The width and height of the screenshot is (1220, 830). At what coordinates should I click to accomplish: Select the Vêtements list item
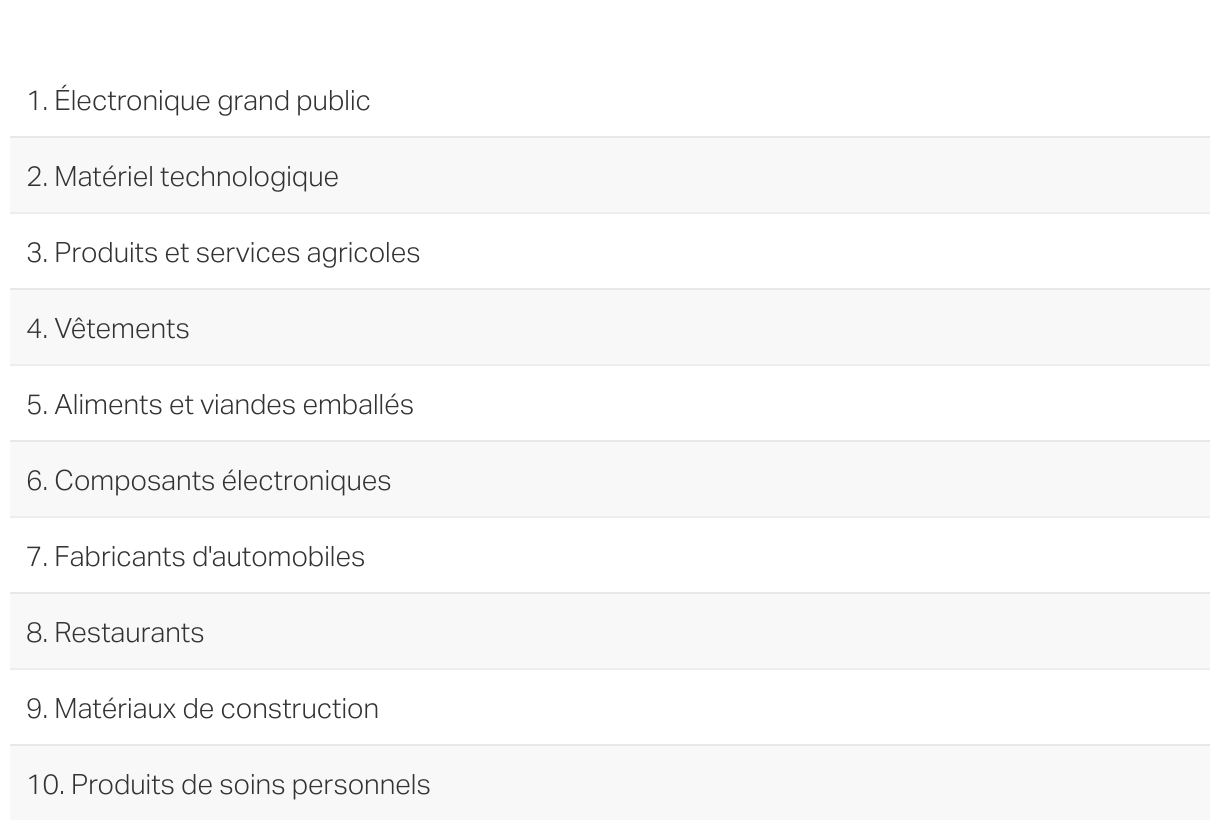pos(609,329)
